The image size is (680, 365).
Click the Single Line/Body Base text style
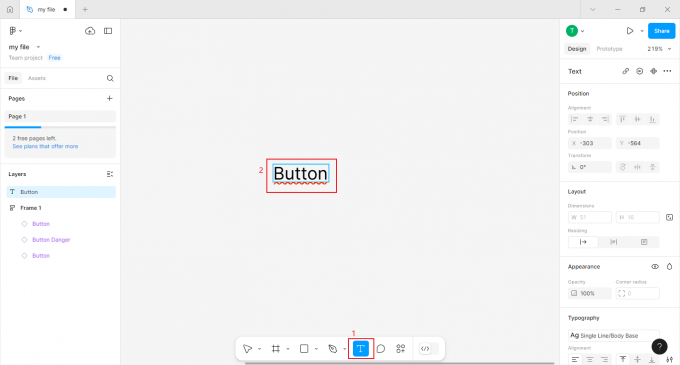(x=613, y=336)
